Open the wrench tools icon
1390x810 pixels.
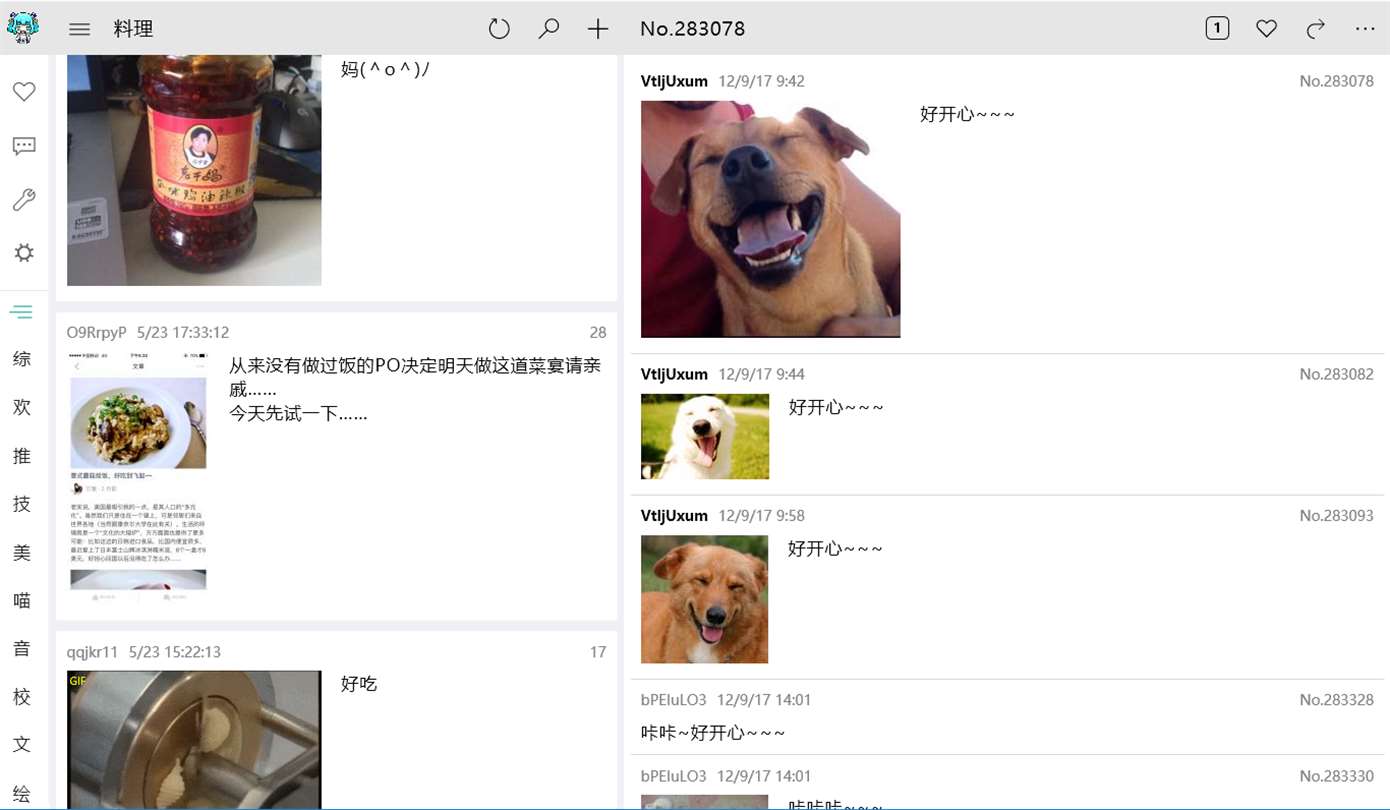(24, 200)
